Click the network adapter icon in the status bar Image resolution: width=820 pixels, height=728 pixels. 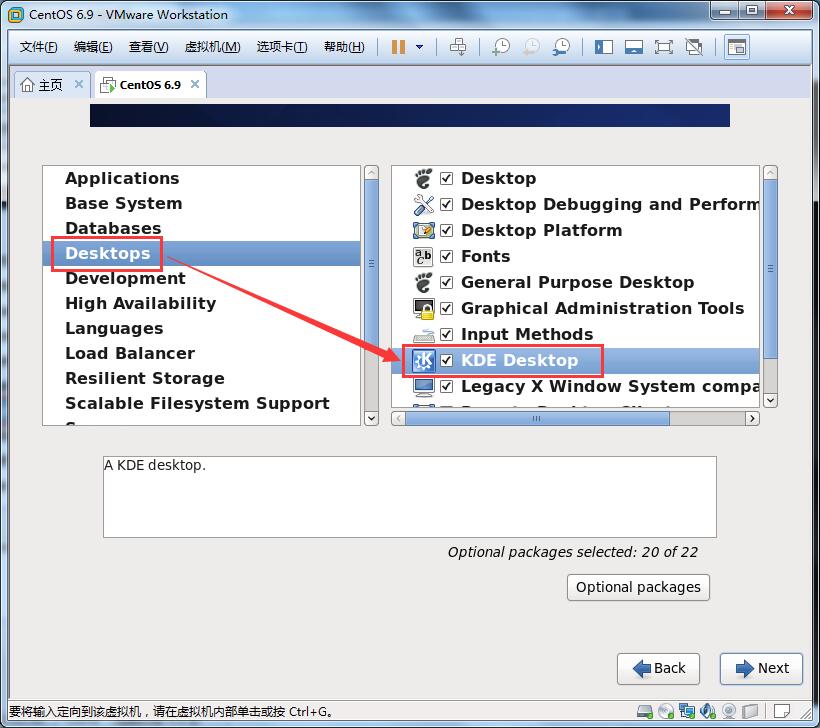click(687, 711)
